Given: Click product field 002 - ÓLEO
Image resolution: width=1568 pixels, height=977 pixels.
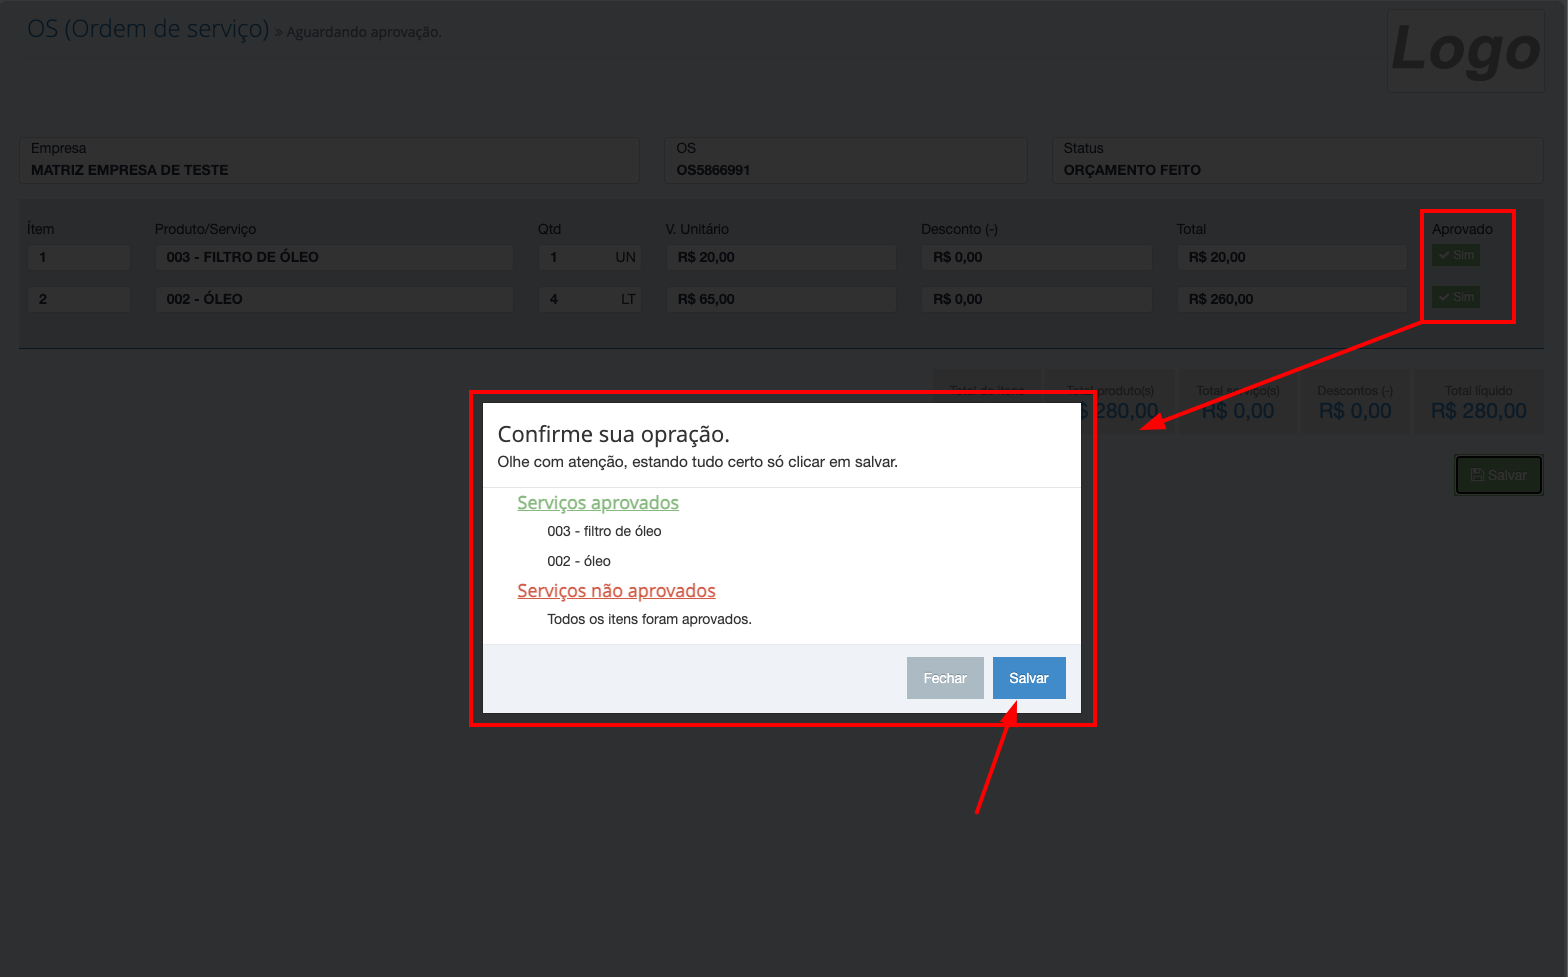Looking at the screenshot, I should (x=334, y=299).
